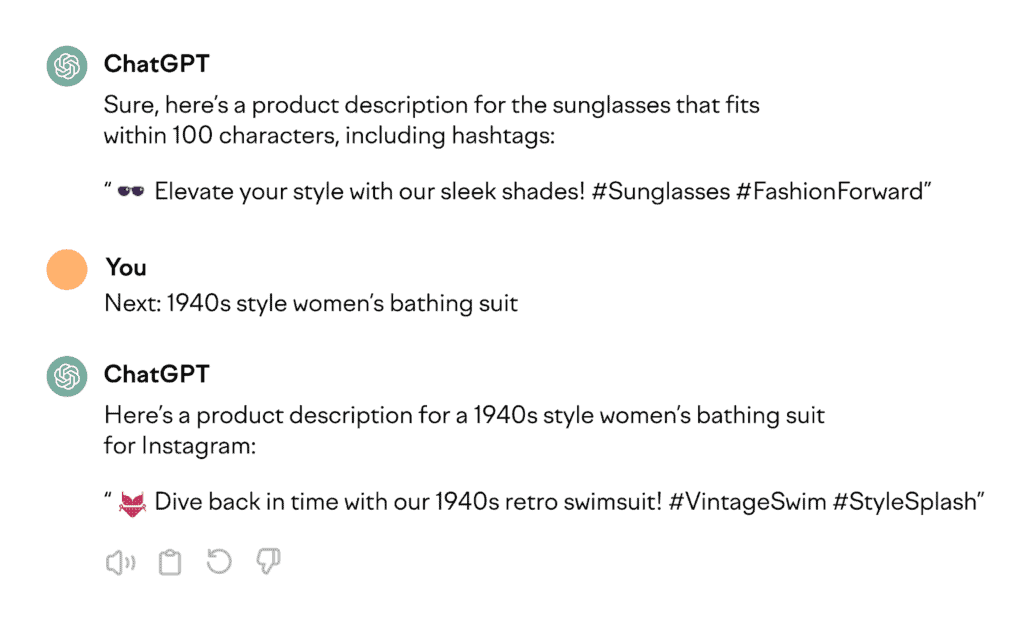Click the user message "Next: 1940s style women's bathing suit"
The height and width of the screenshot is (621, 1024).
click(x=311, y=302)
